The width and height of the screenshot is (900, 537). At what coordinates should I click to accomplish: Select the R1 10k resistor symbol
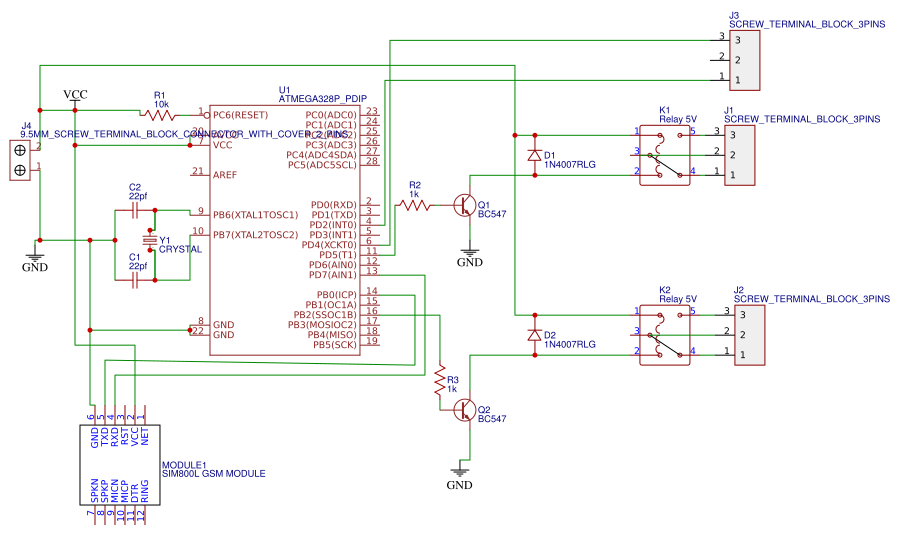(160, 115)
